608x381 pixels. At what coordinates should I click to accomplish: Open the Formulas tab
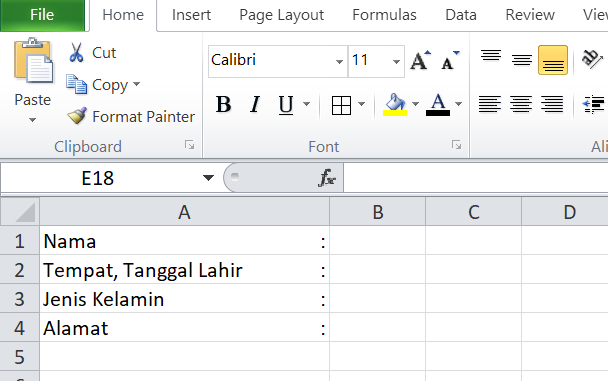tap(384, 15)
